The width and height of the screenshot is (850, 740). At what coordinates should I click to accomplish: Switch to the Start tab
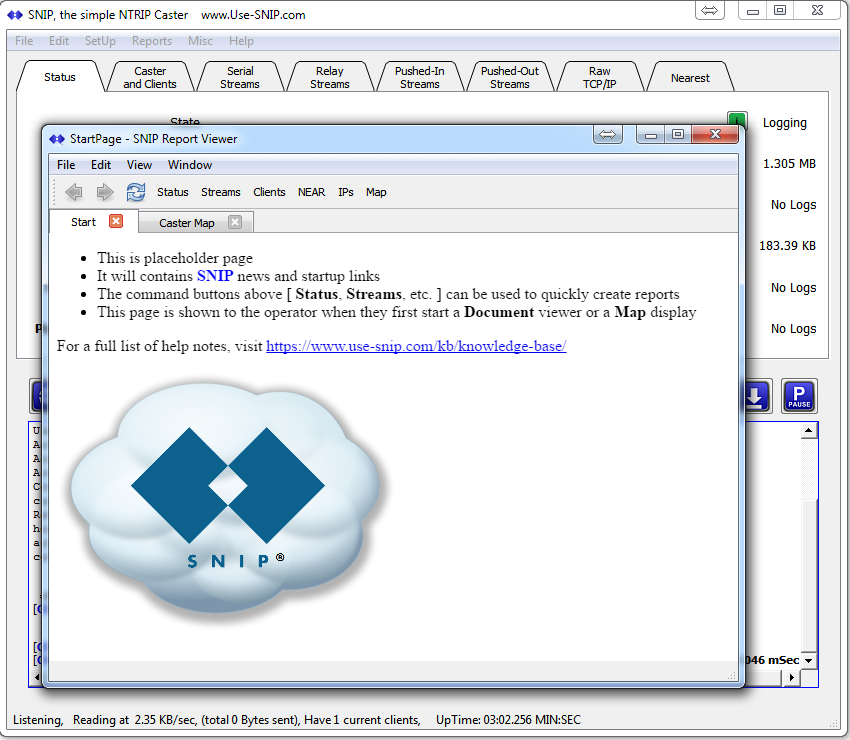83,222
